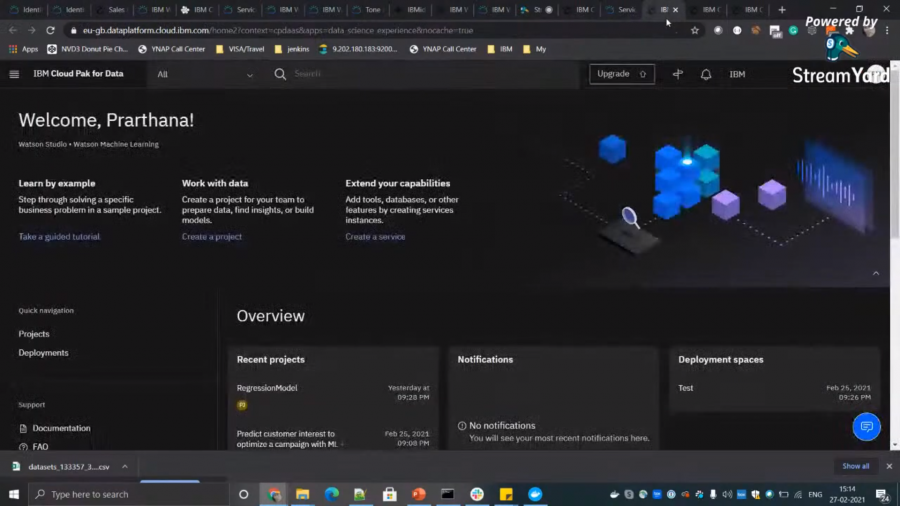Screen dimensions: 900x506
Task: Open the hamburger navigation menu
Action: [x=14, y=74]
